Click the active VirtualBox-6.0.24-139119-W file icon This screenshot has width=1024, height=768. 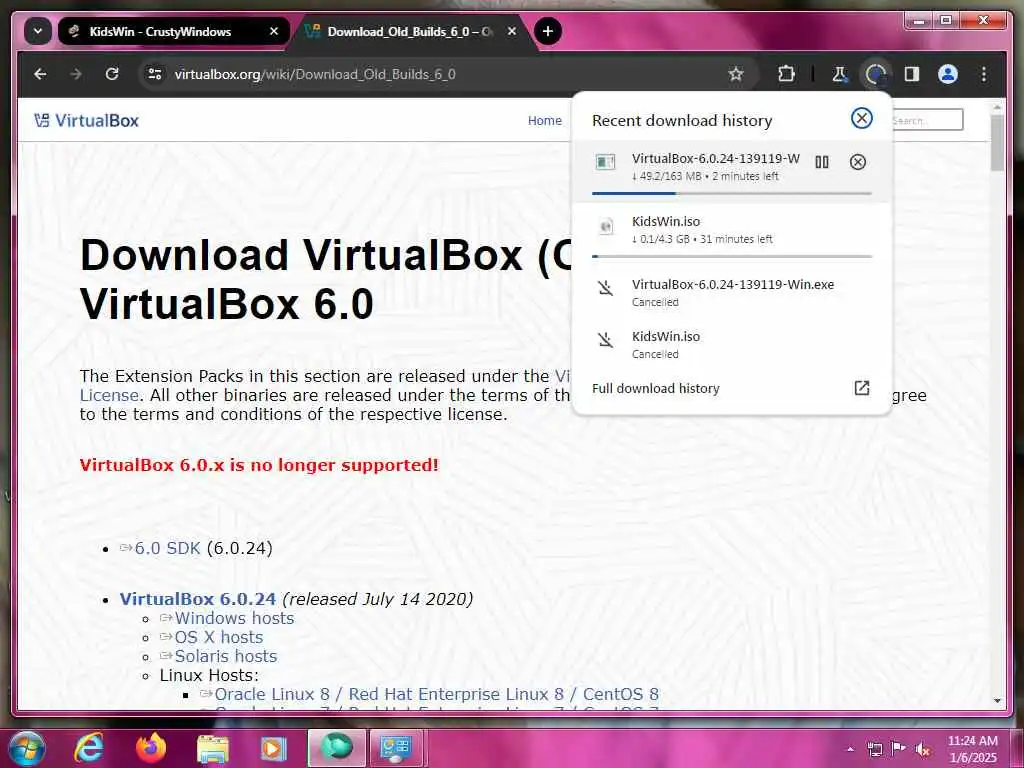pos(605,161)
